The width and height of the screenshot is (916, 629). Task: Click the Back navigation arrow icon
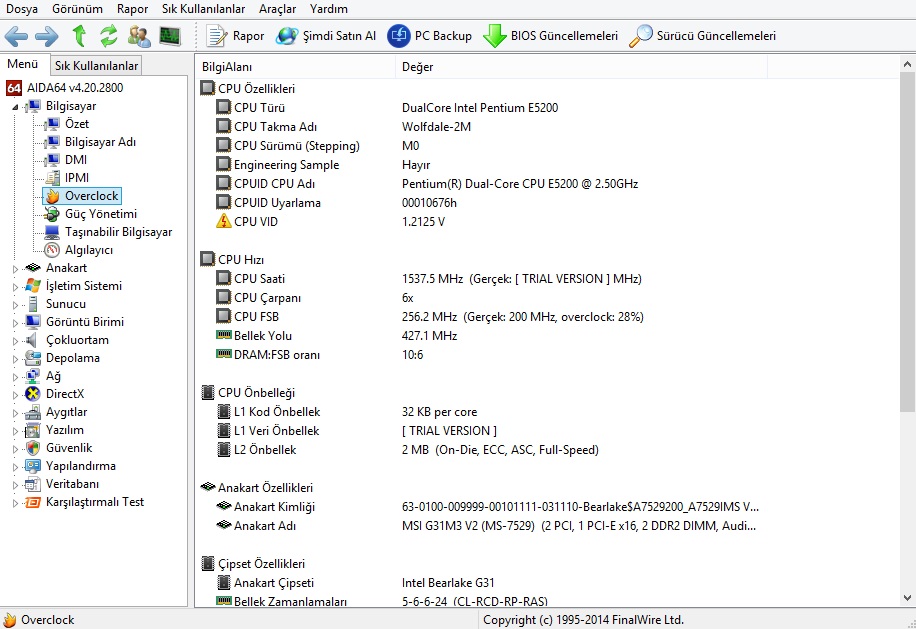pos(16,36)
